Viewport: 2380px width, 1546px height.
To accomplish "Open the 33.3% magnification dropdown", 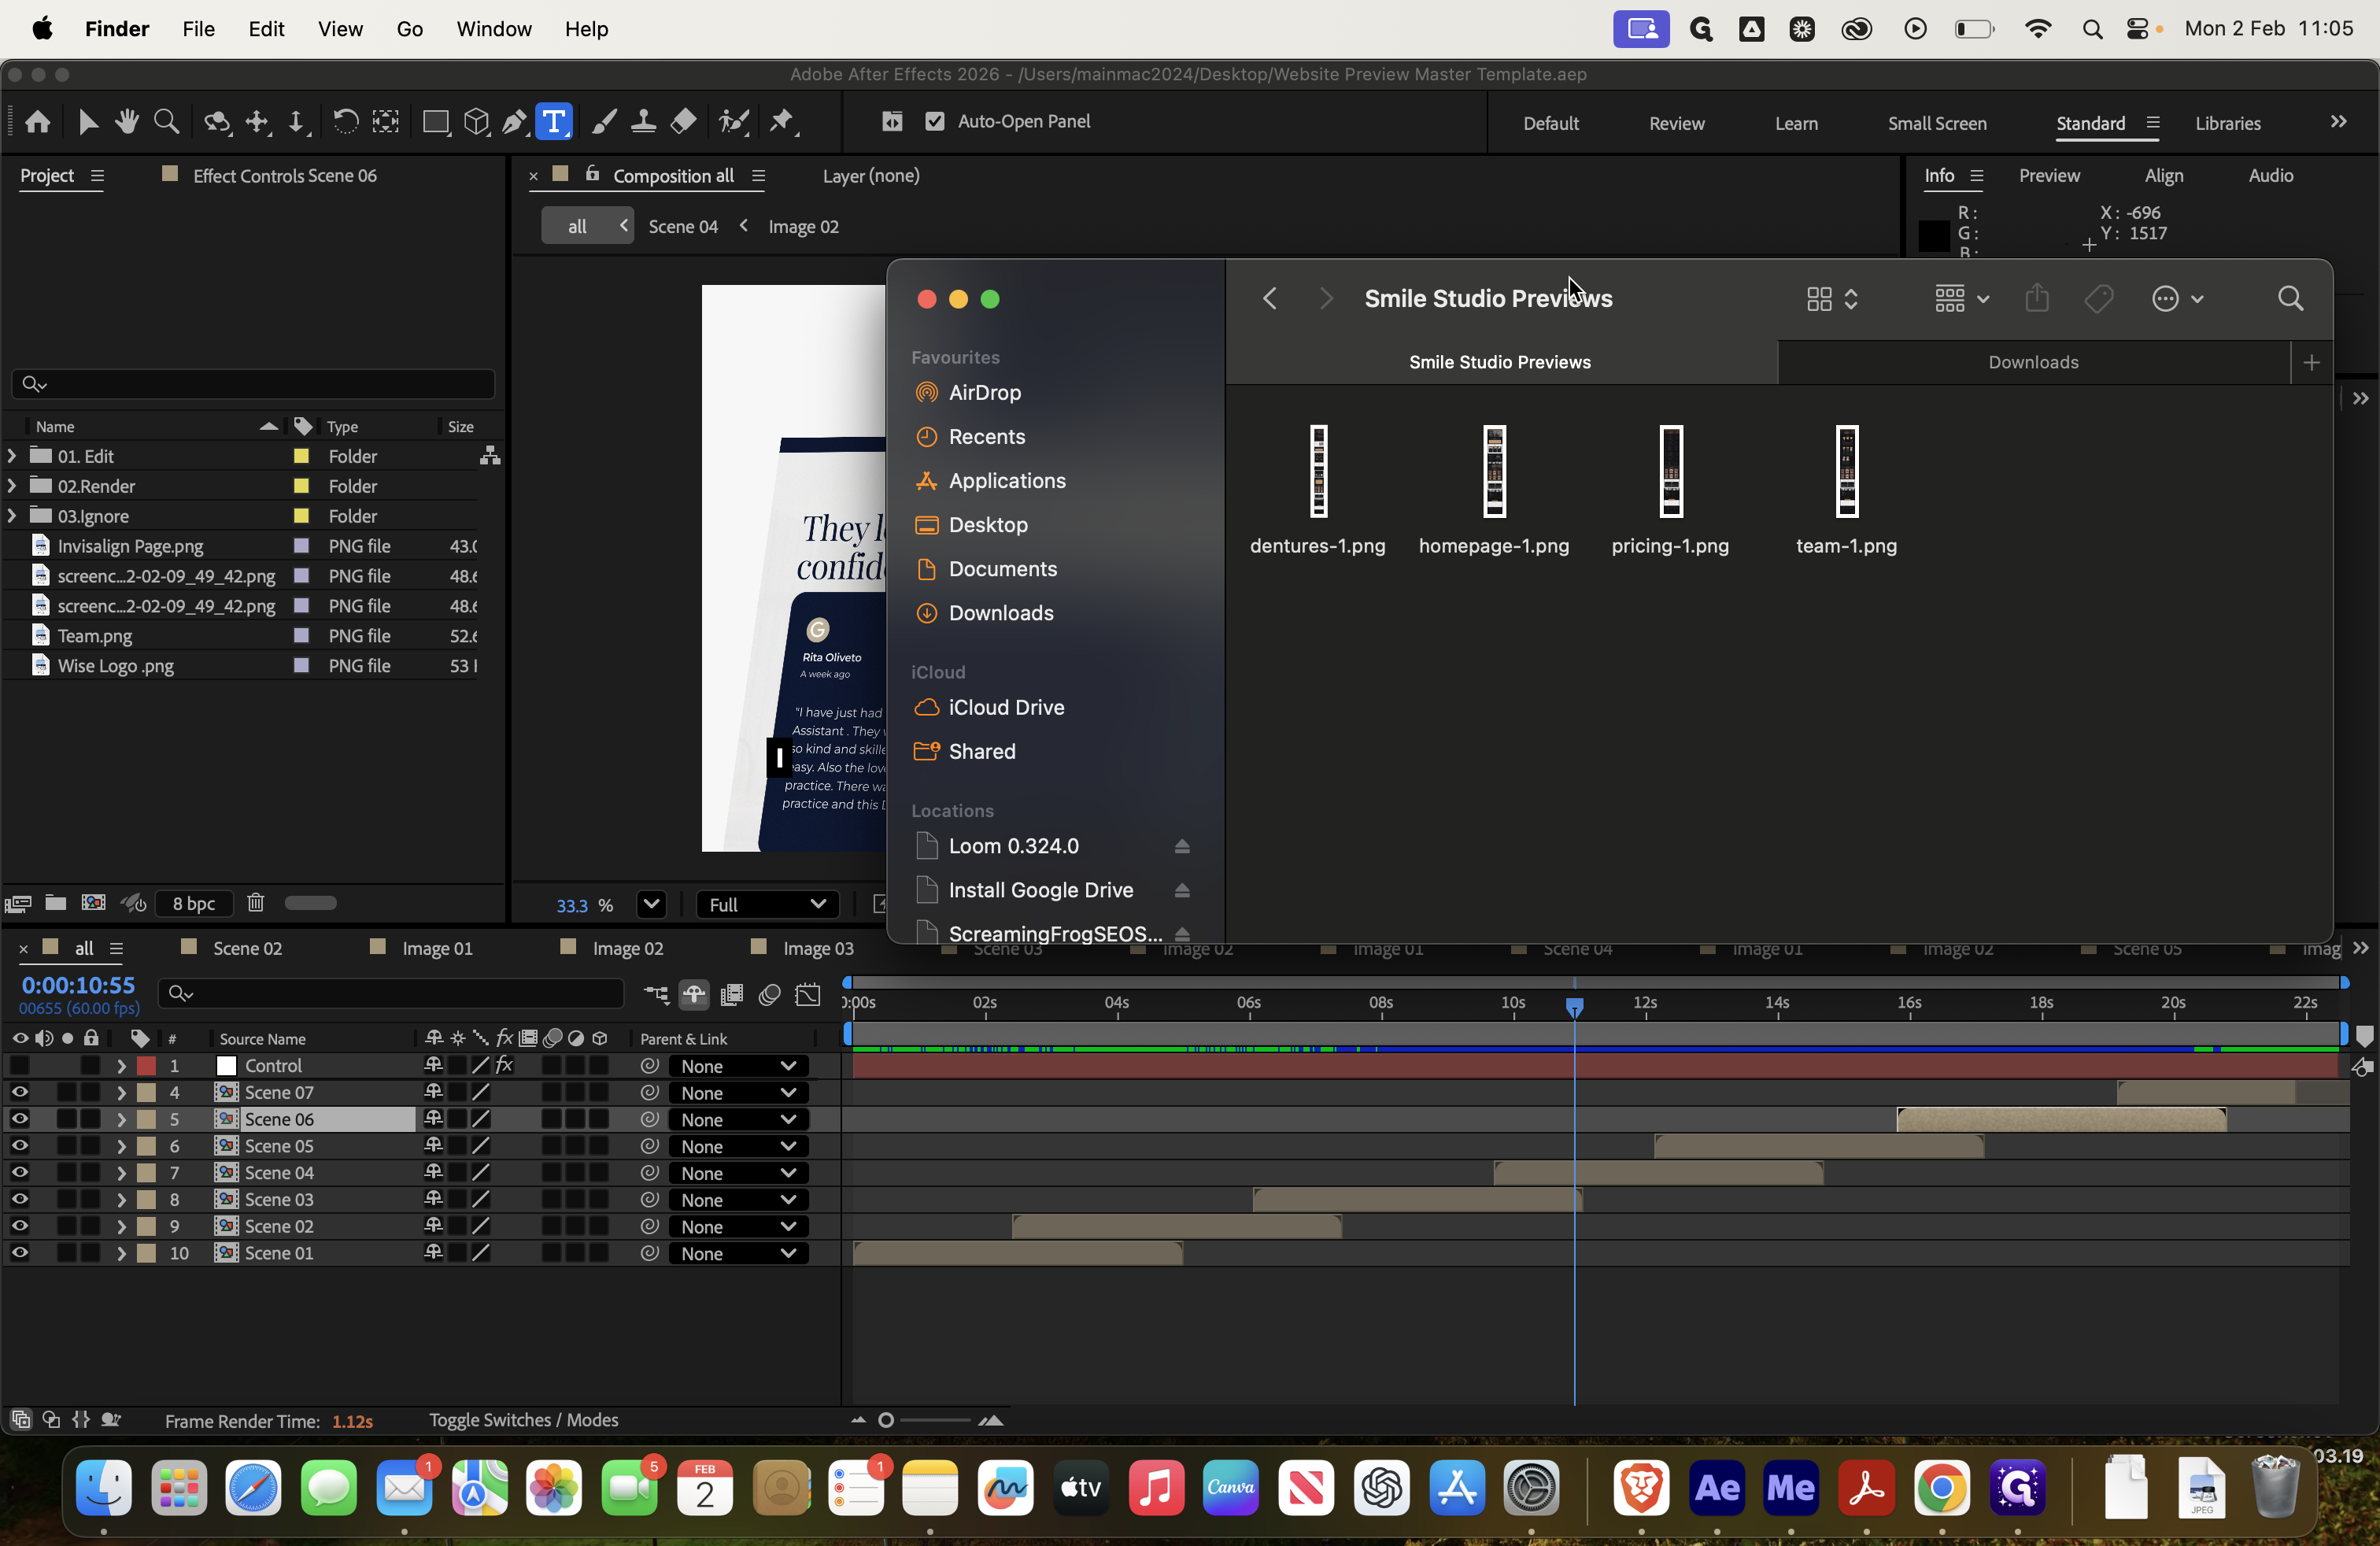I will point(651,904).
